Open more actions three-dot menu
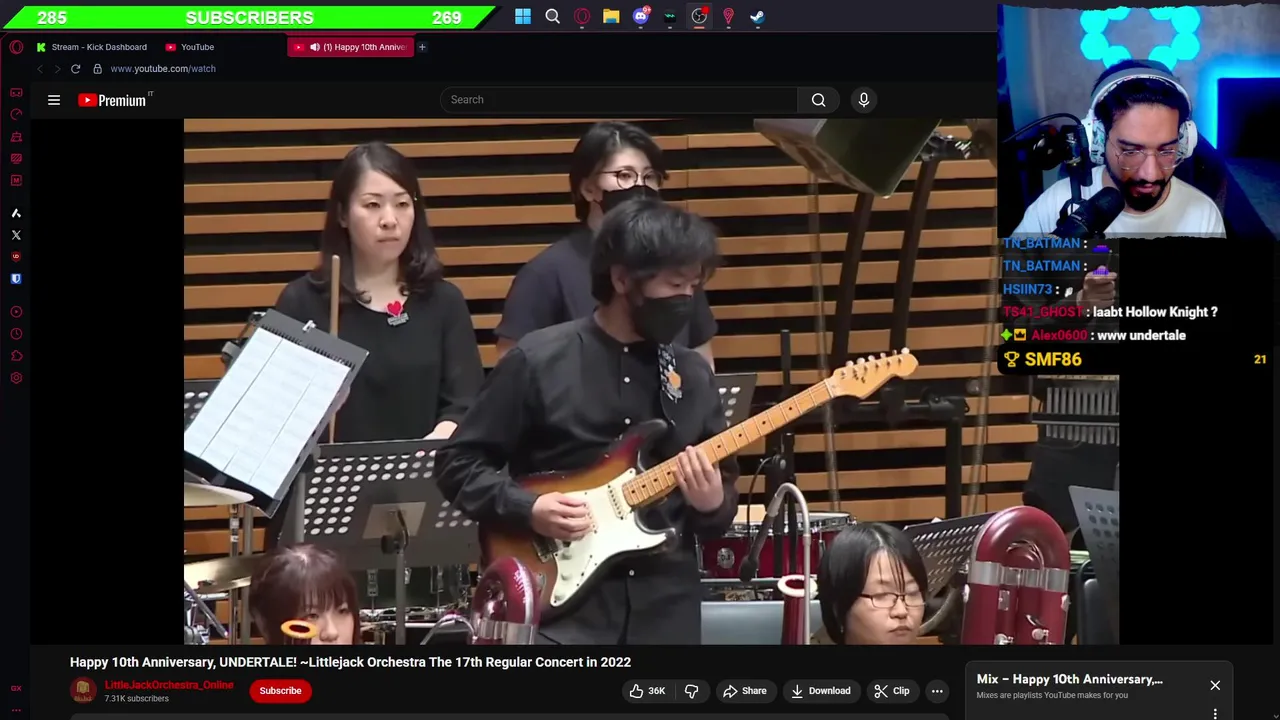Screen dimensions: 1280x720 [x=937, y=691]
